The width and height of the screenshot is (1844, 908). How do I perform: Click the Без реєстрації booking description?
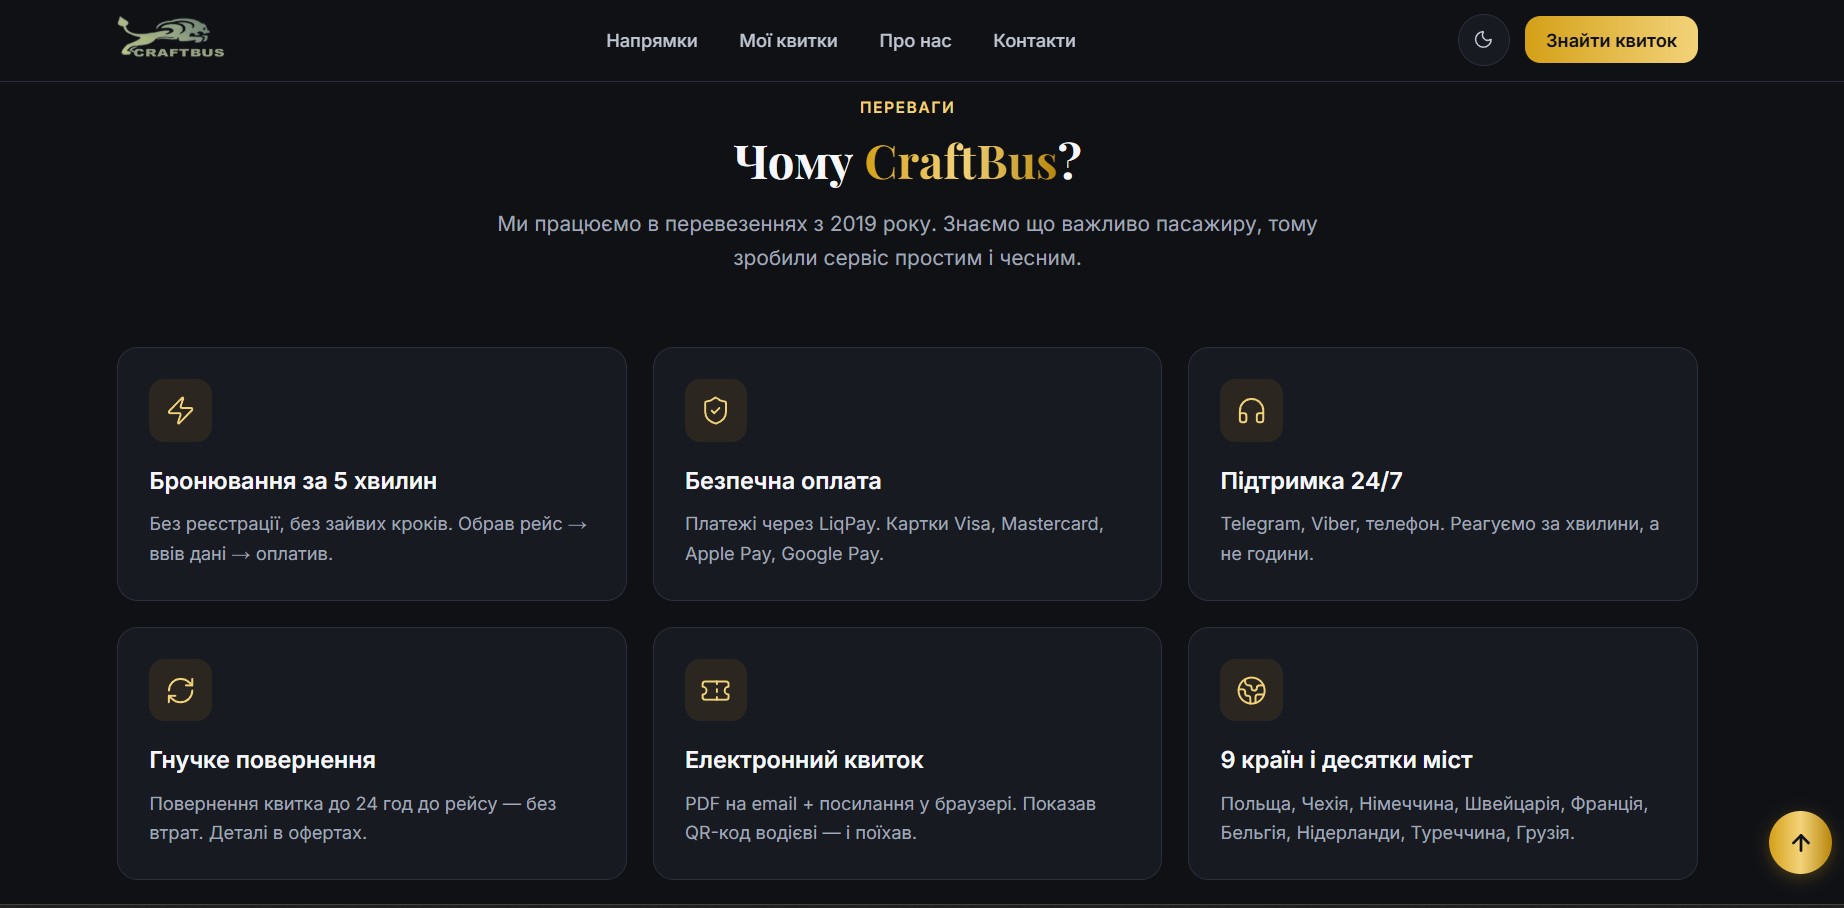pos(368,539)
